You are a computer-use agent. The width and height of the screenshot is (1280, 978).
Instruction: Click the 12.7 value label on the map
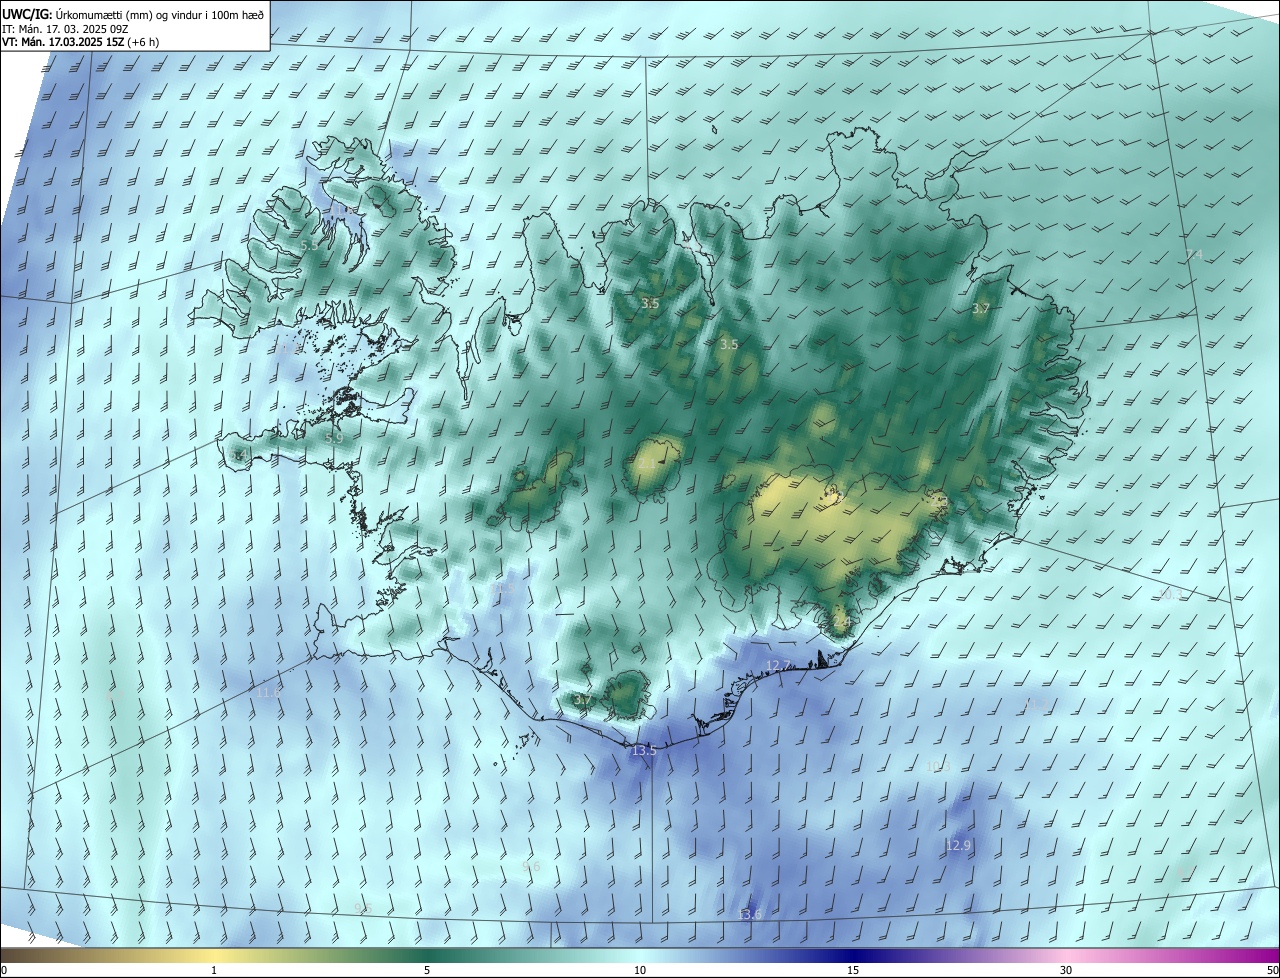coord(778,665)
